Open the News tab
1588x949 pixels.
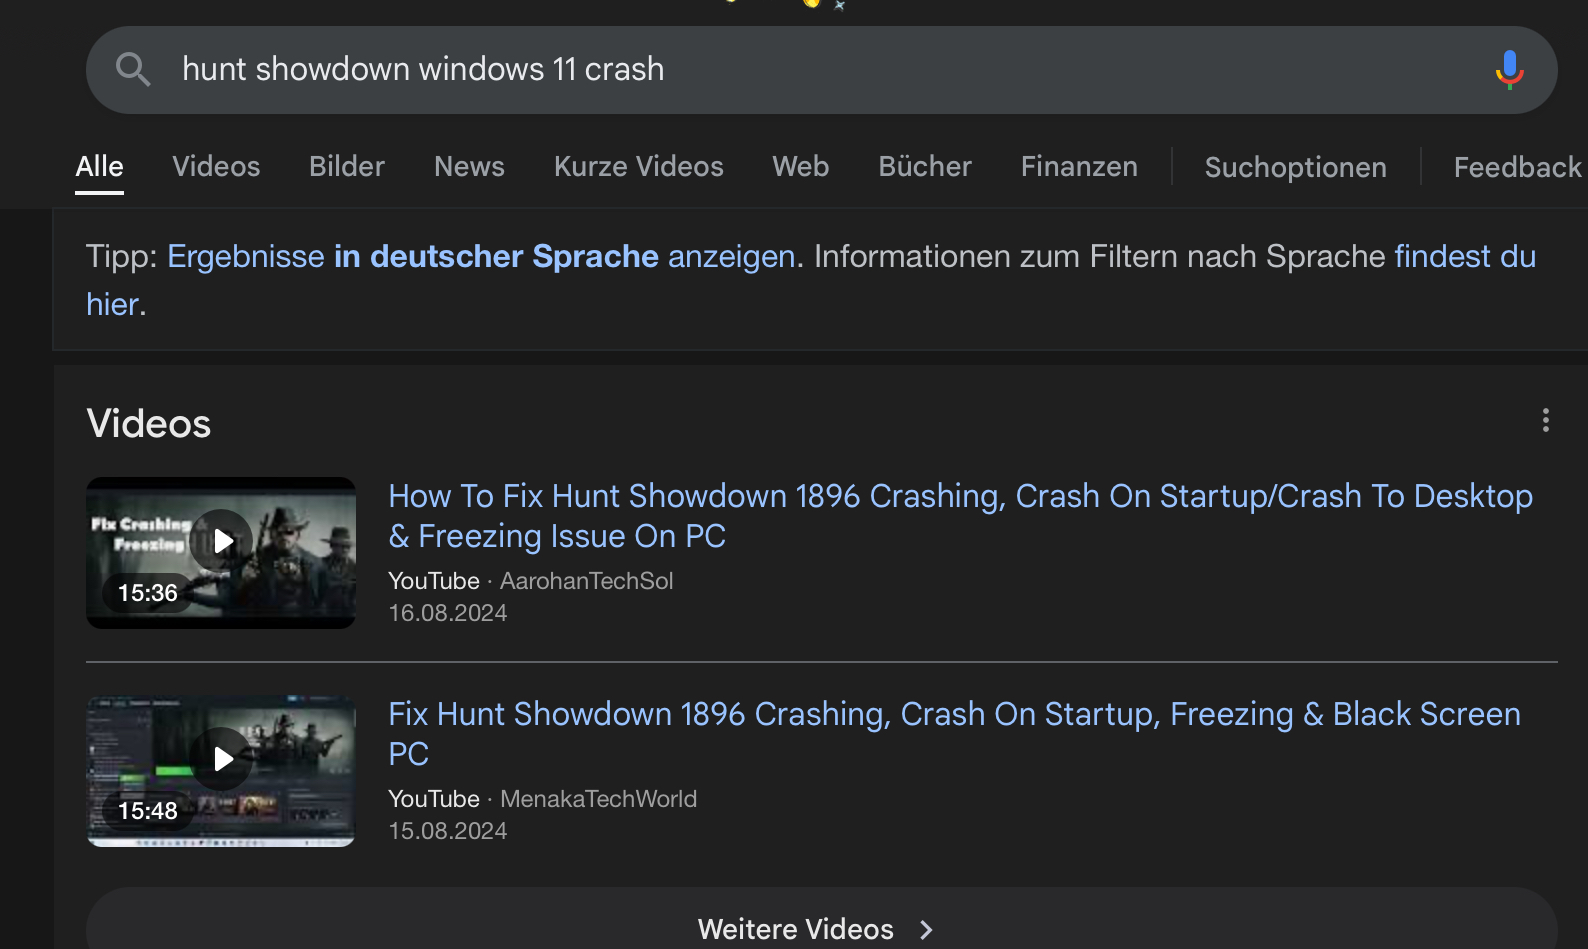click(x=469, y=167)
